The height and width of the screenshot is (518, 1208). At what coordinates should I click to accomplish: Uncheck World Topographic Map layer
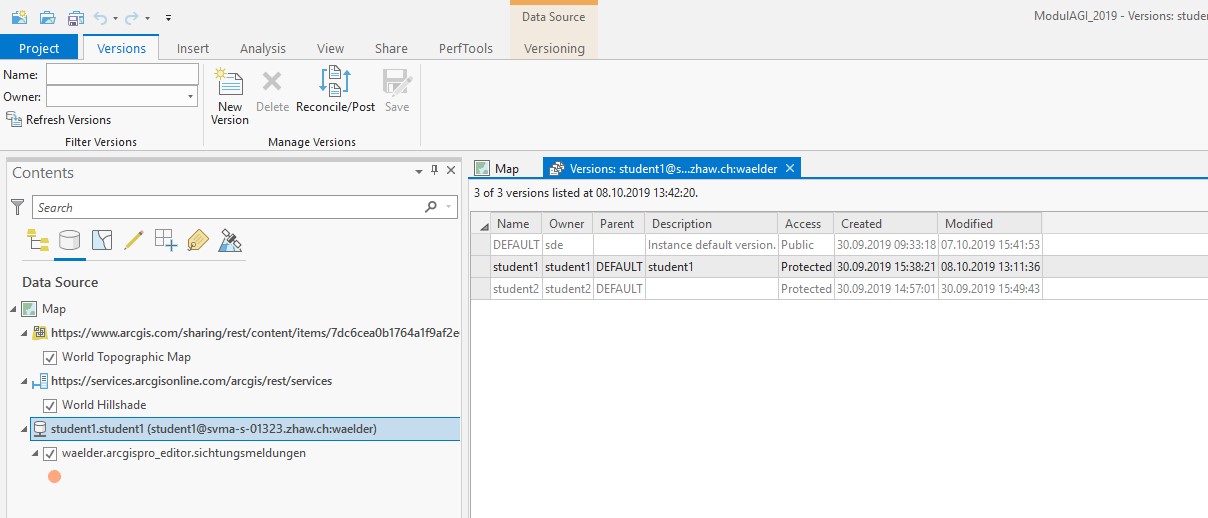click(50, 357)
